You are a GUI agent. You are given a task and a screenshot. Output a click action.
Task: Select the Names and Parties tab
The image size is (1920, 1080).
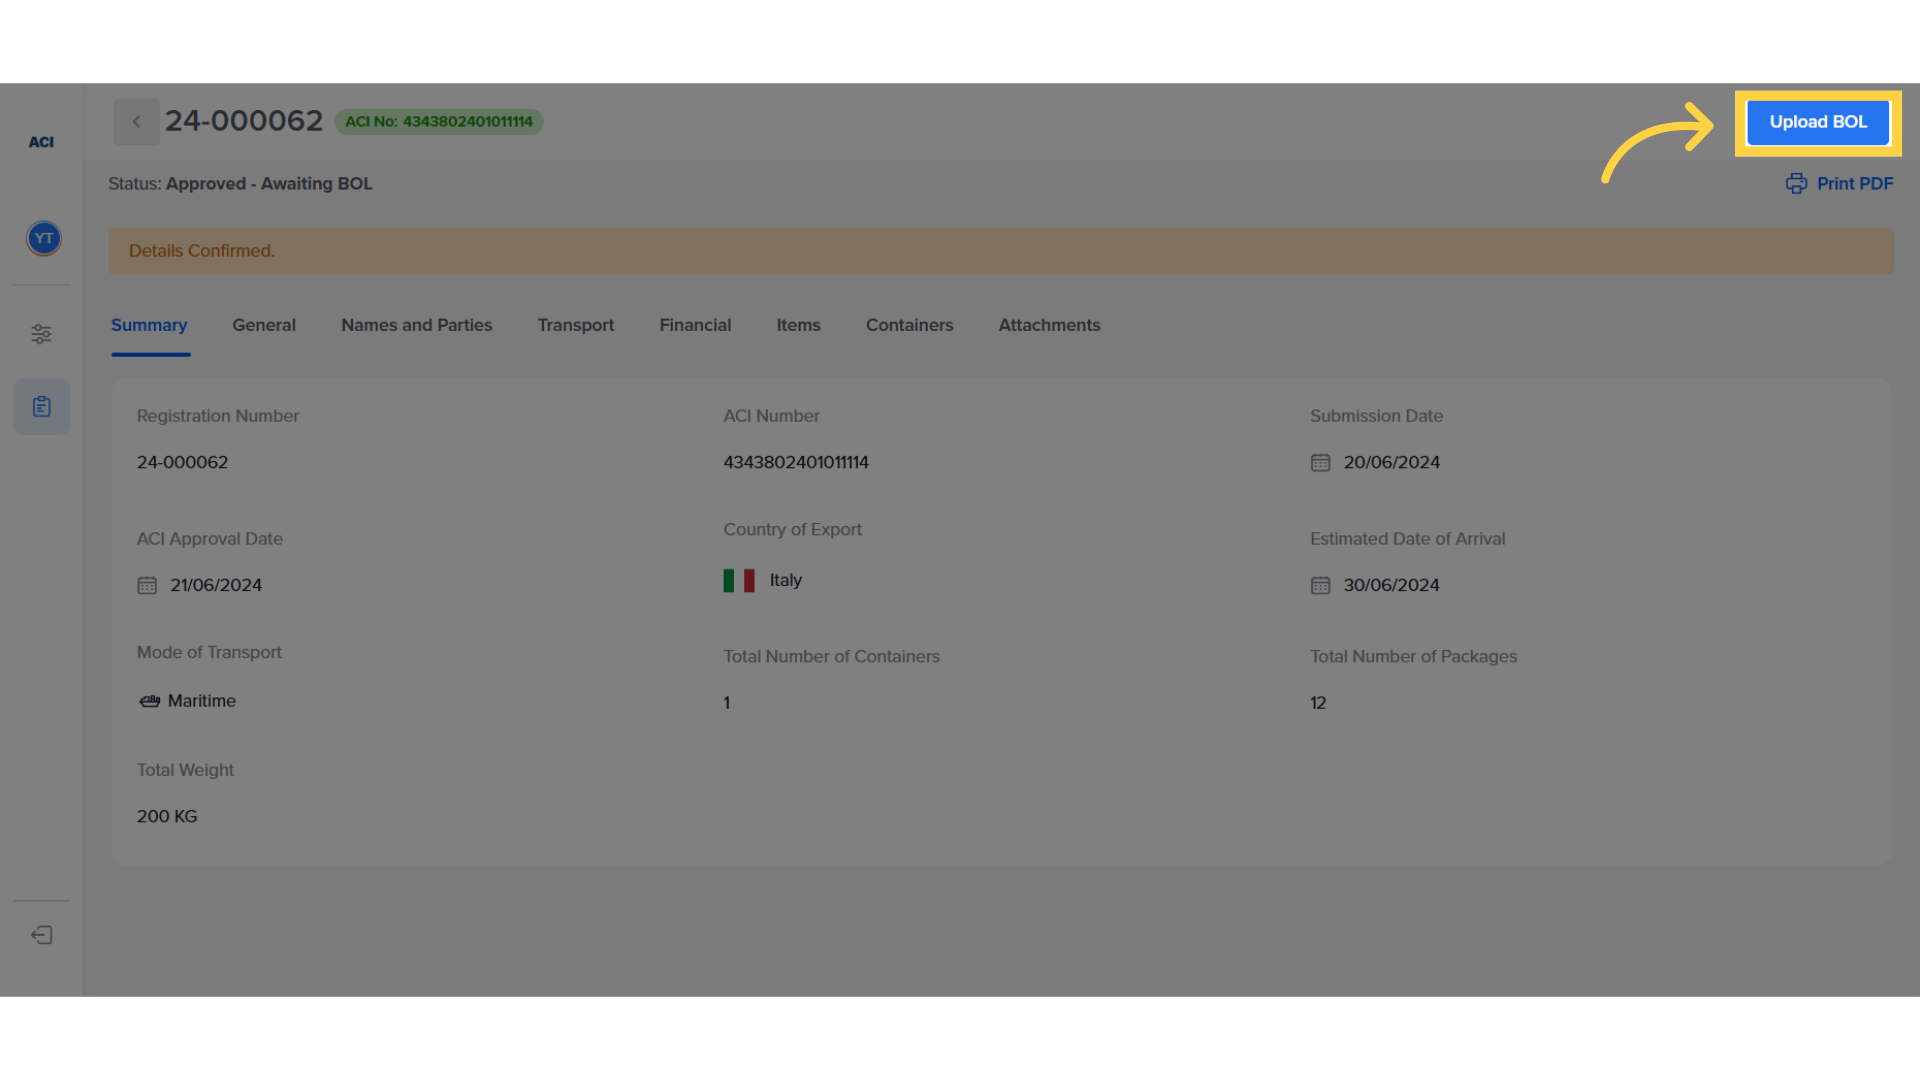(x=416, y=325)
